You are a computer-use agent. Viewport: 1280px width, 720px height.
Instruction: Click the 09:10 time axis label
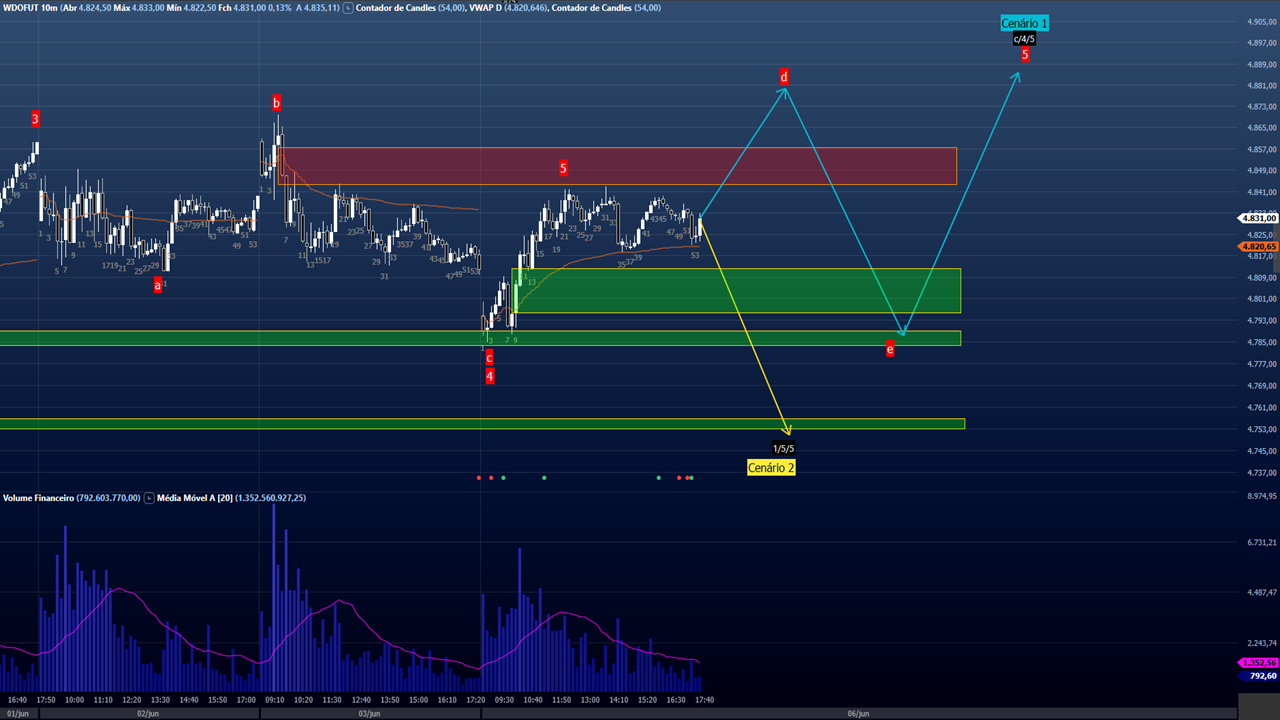point(274,700)
